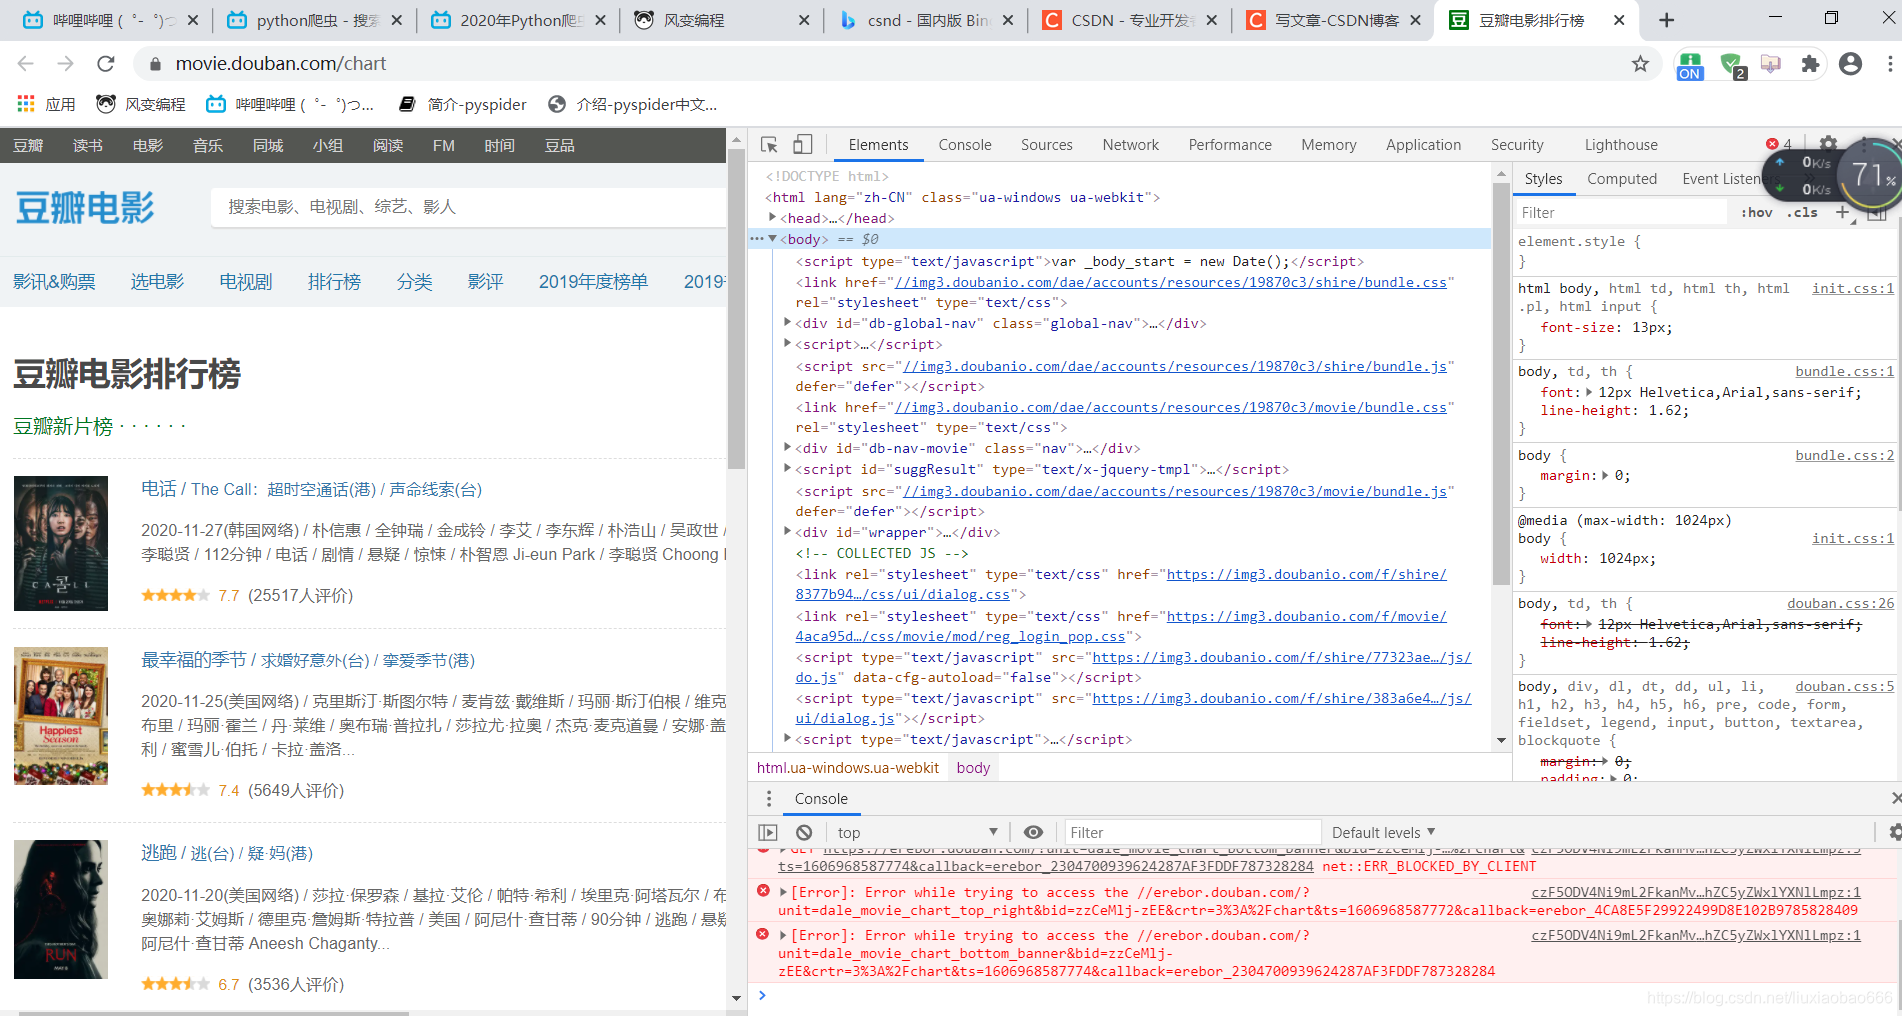
Task: Expand the first [Error] console message
Action: coord(784,892)
